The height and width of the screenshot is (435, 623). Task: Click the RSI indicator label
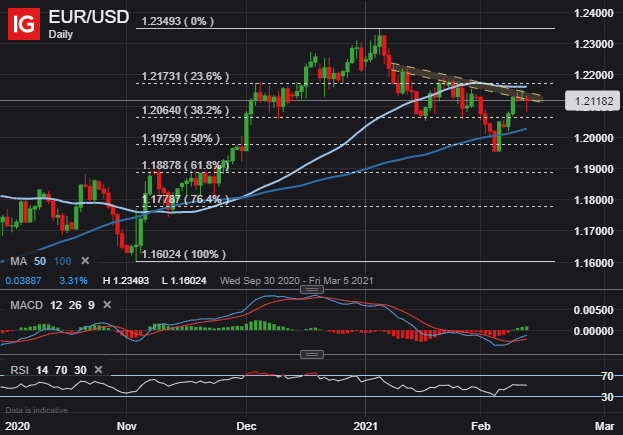tap(19, 370)
